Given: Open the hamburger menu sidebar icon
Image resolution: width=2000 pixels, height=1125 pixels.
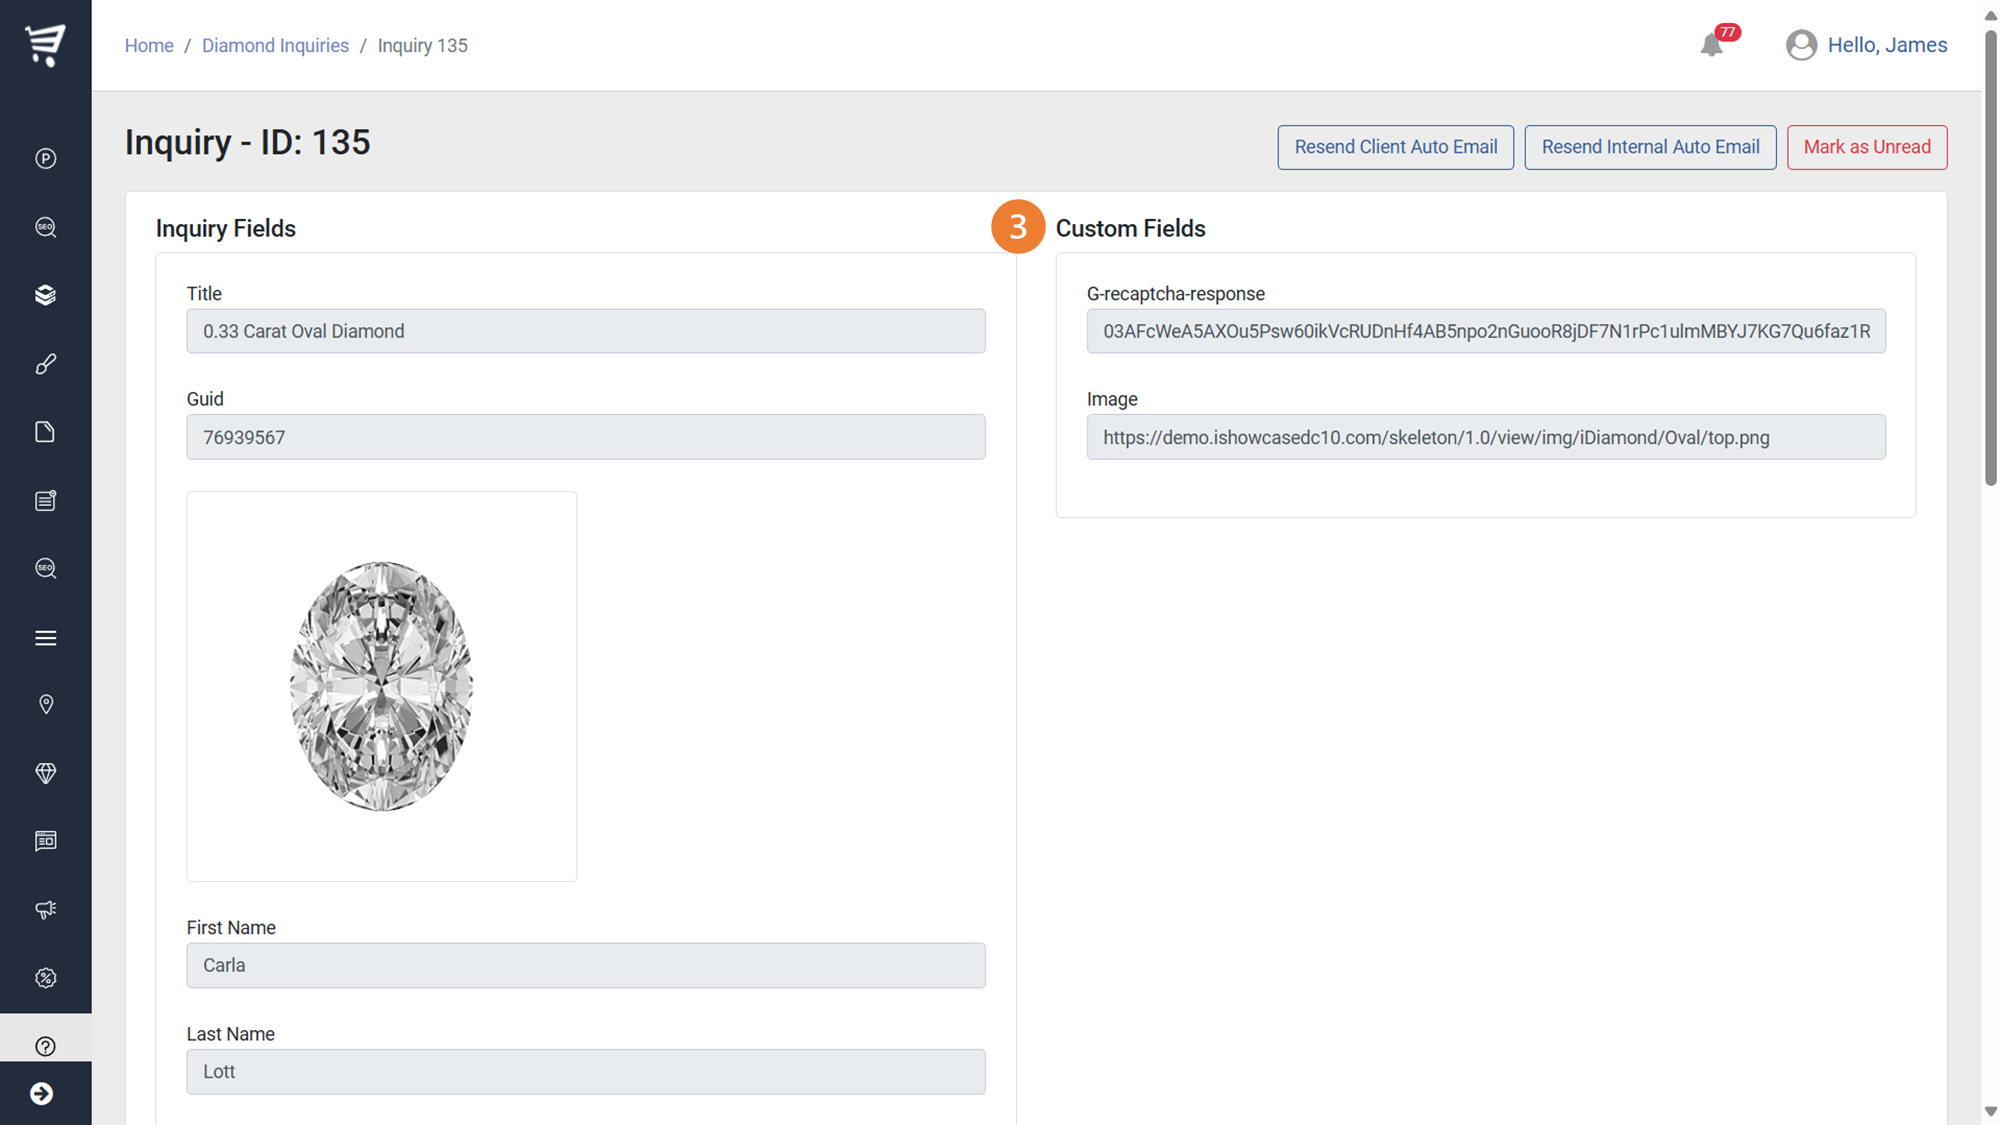Looking at the screenshot, I should pyautogui.click(x=45, y=638).
